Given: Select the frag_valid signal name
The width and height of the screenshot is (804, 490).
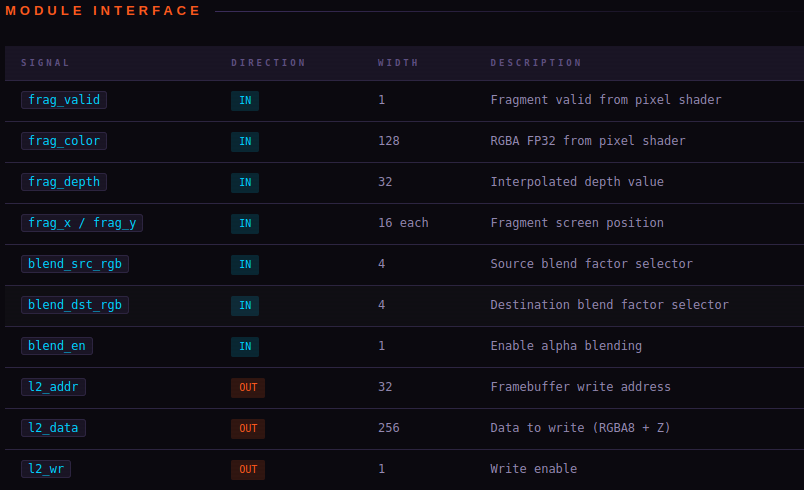Looking at the screenshot, I should [x=64, y=100].
